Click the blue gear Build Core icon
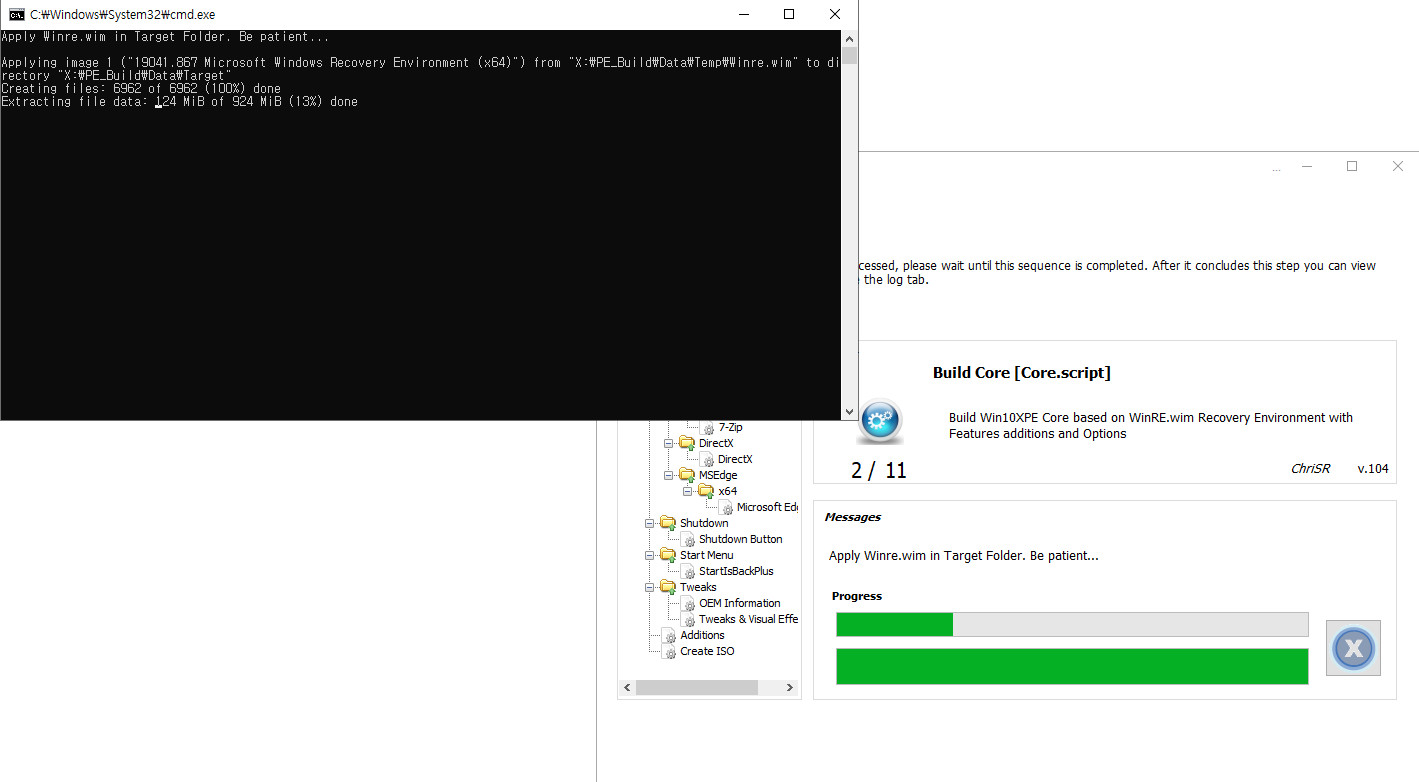Screen dimensions: 1419x782 pyautogui.click(x=880, y=422)
